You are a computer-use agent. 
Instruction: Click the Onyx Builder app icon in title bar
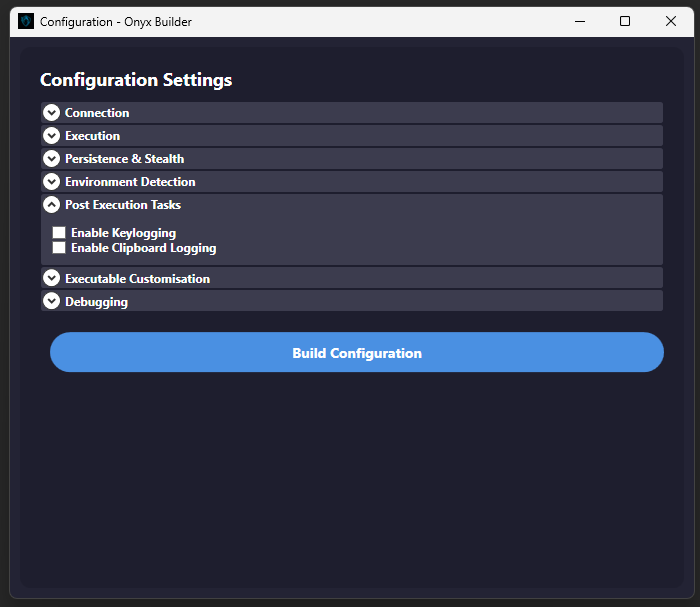(26, 21)
